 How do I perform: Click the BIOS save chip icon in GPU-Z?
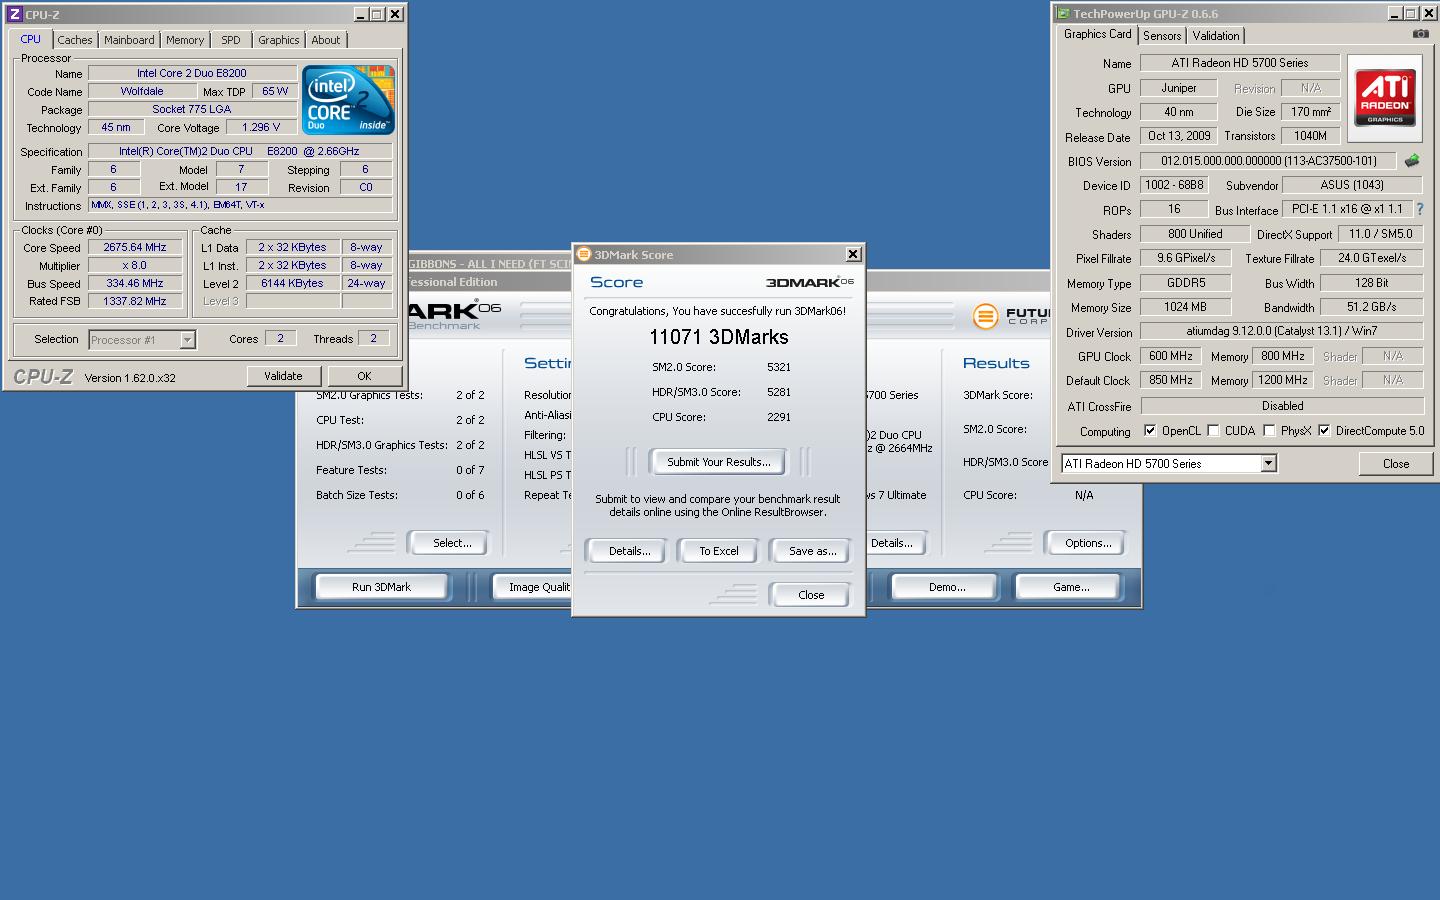click(1412, 161)
